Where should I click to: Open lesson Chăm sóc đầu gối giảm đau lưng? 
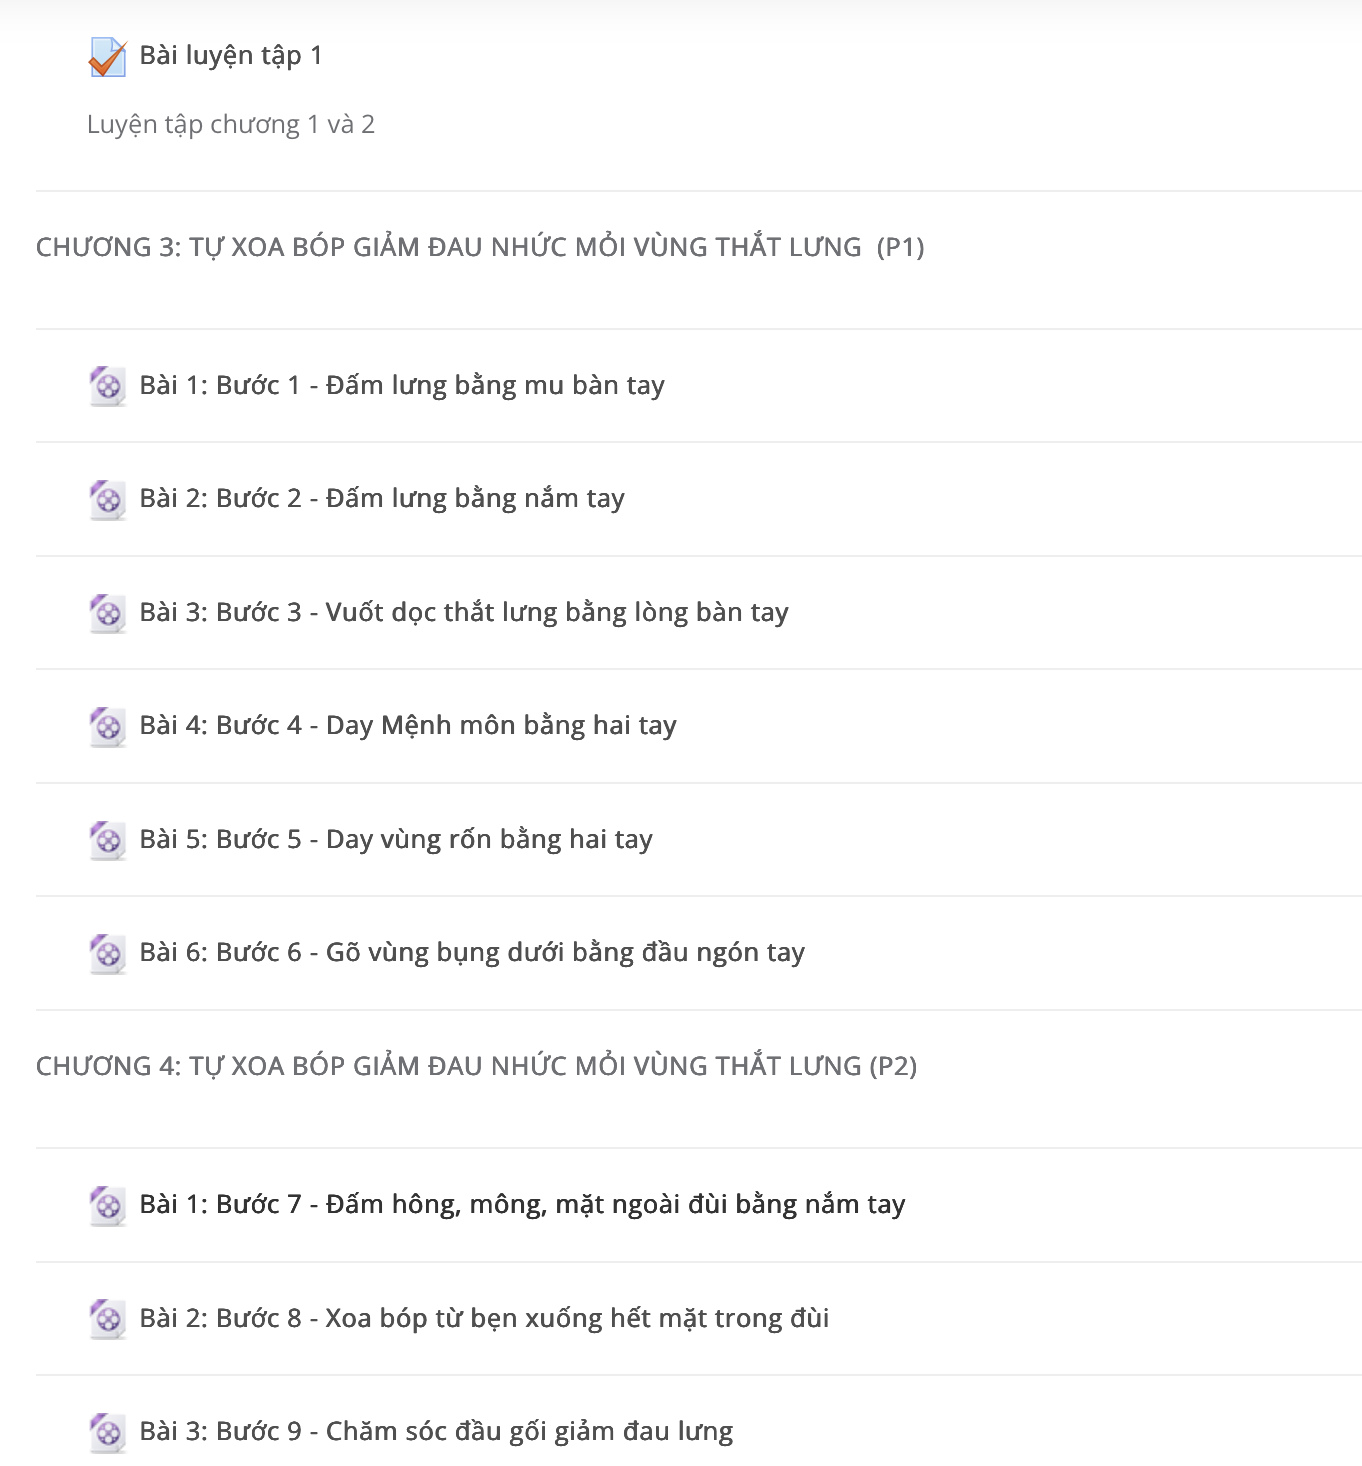tap(436, 1432)
